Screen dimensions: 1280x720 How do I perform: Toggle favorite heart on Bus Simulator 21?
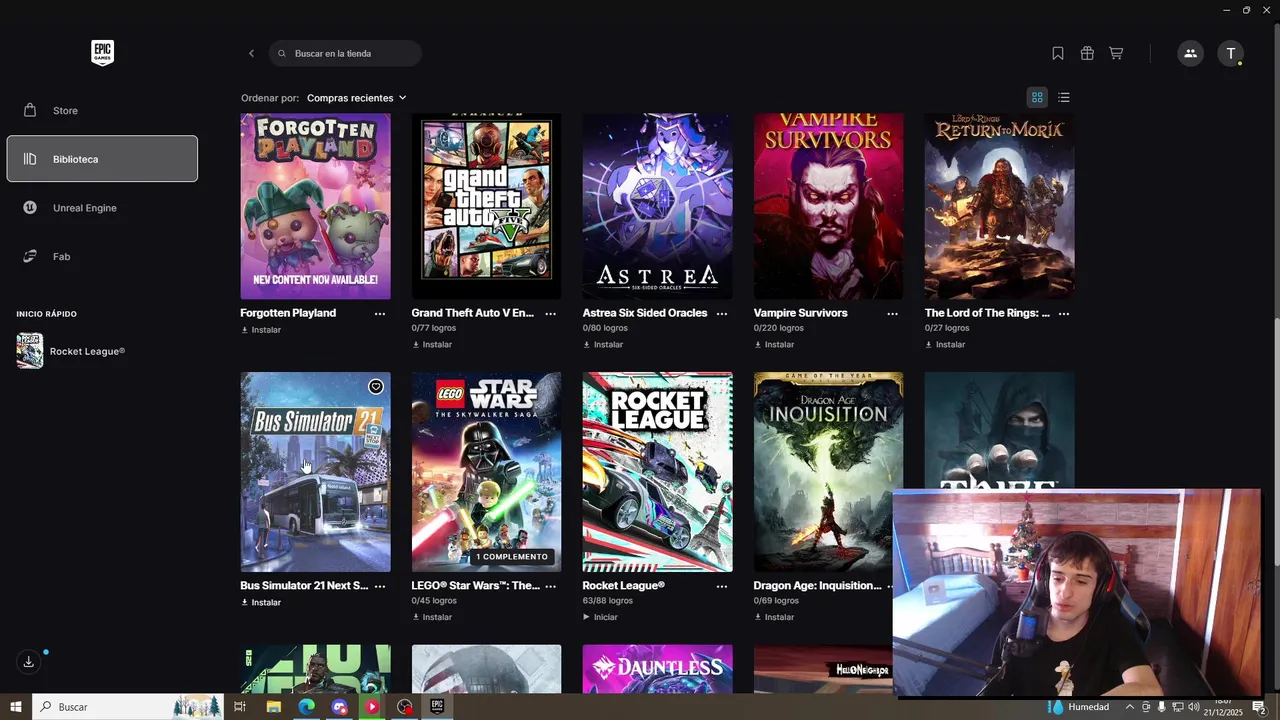pos(376,386)
